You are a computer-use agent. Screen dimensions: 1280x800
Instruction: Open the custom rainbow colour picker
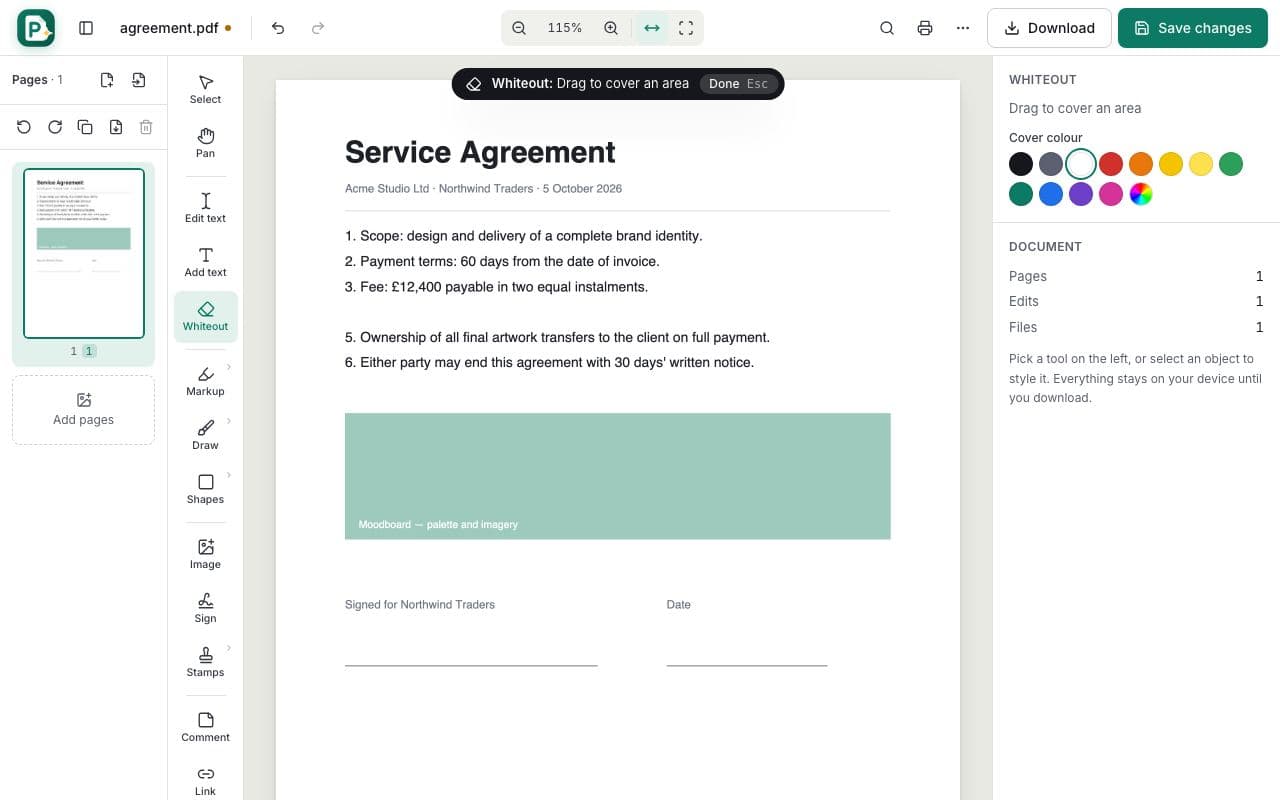click(1141, 194)
